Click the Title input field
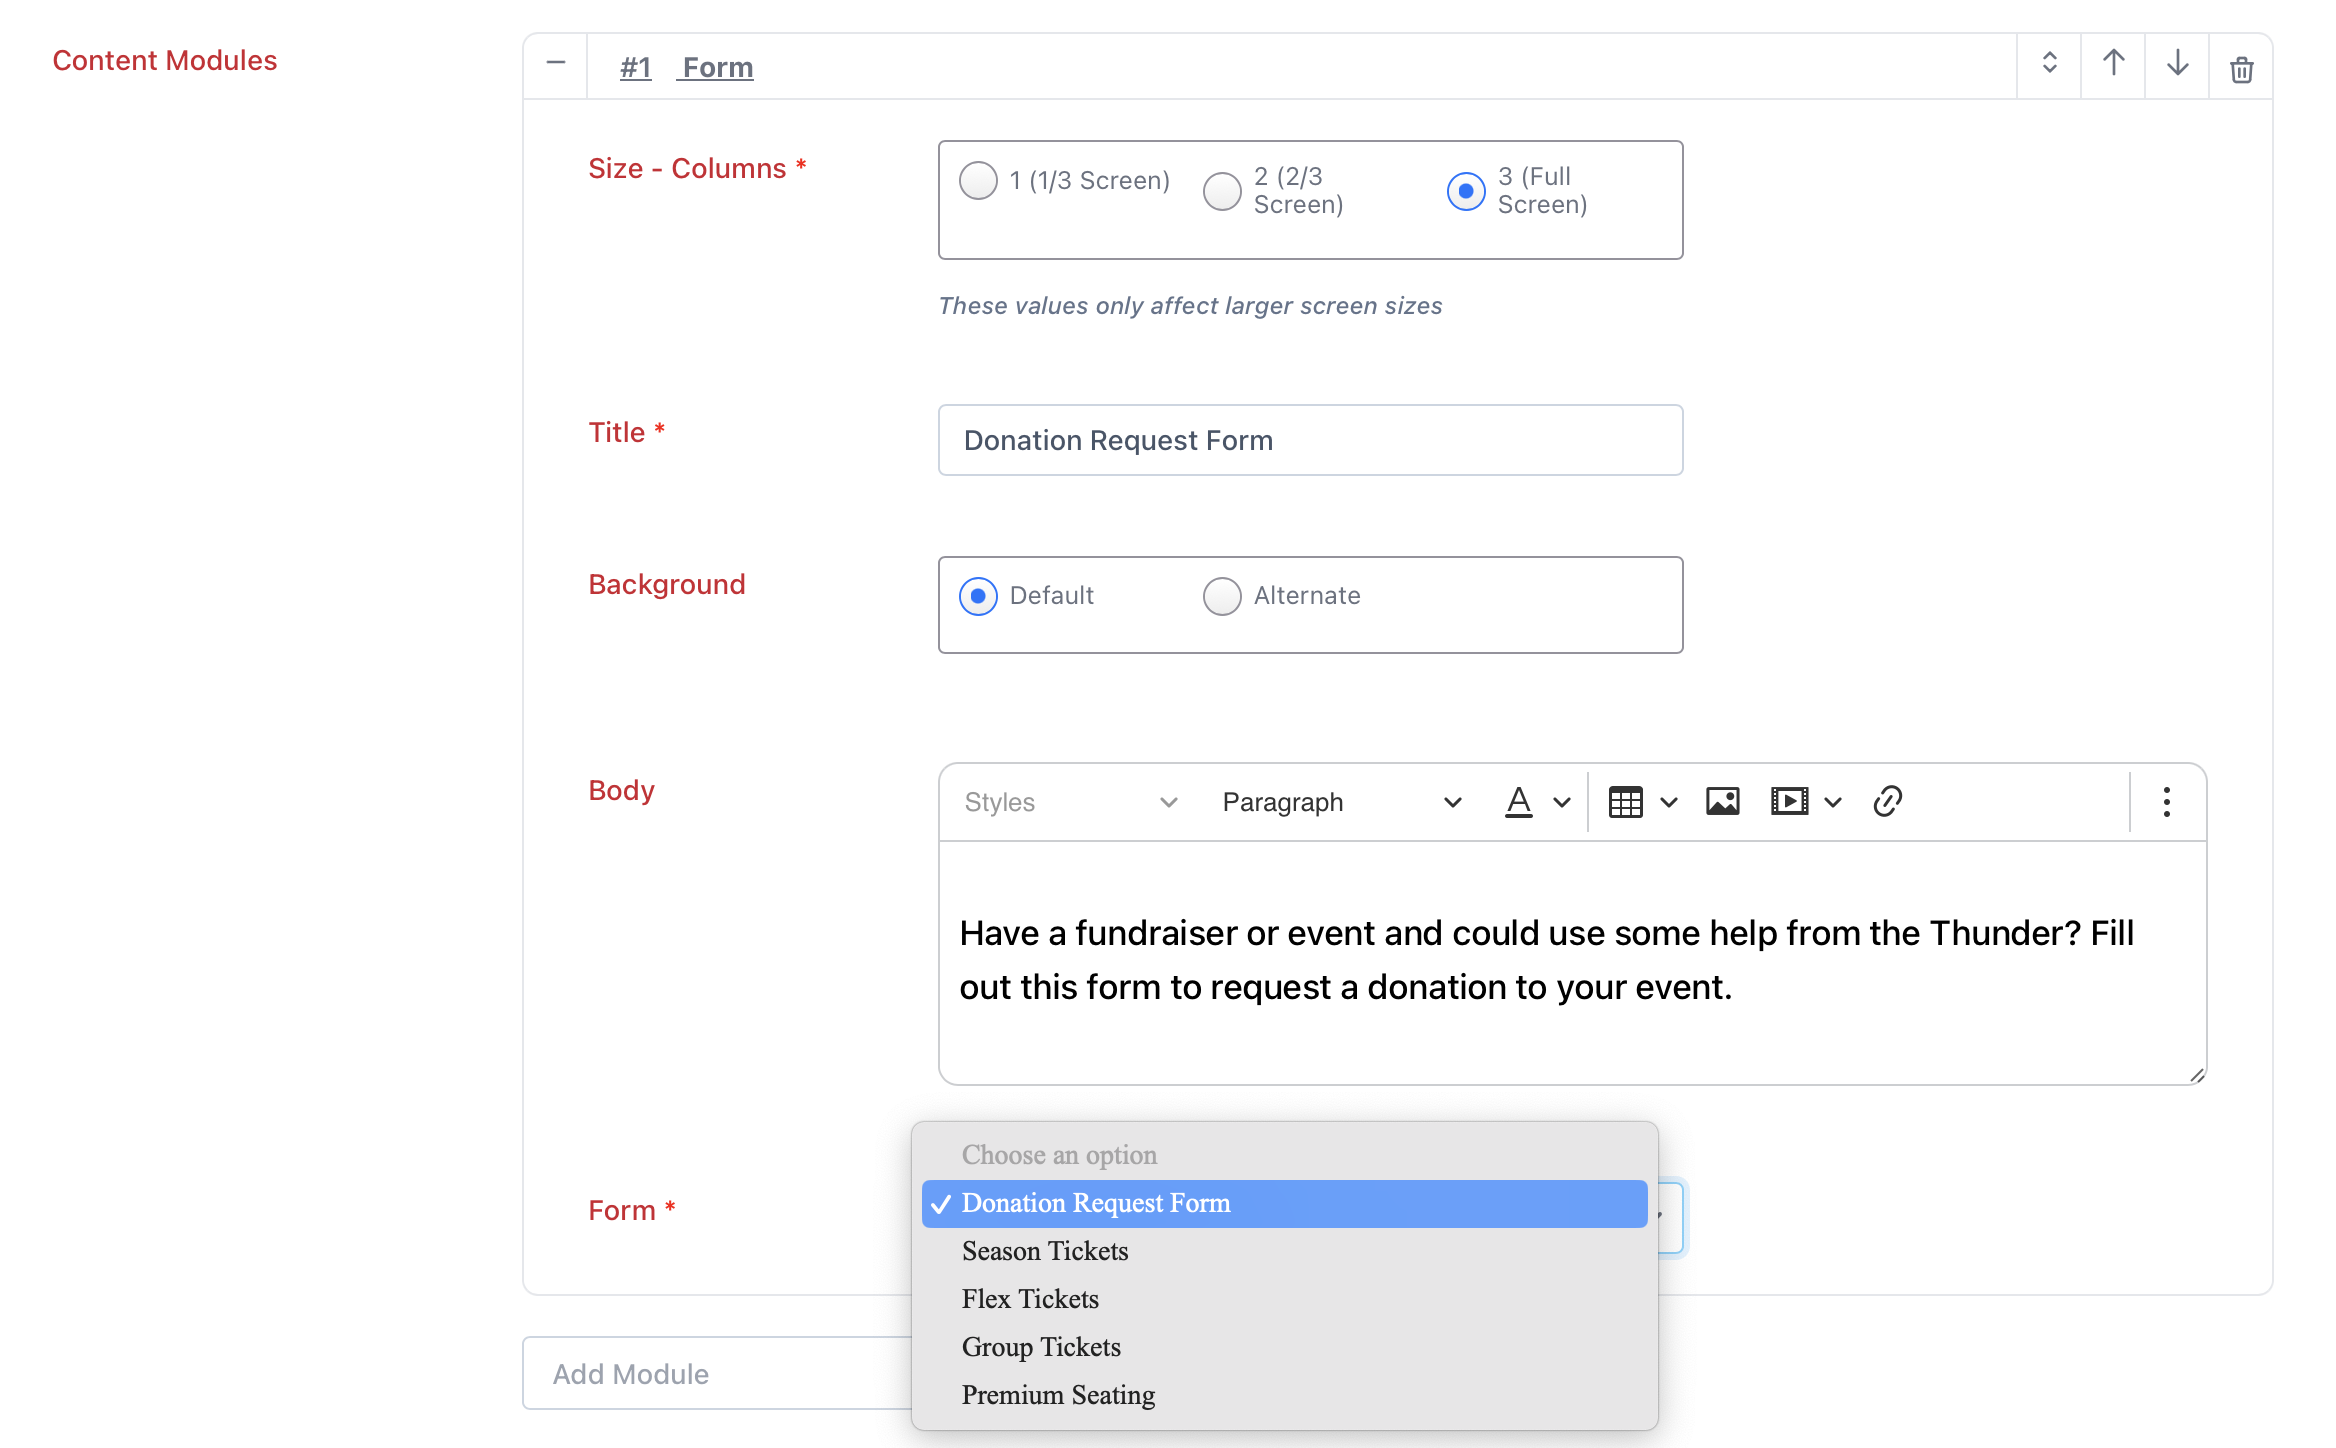The height and width of the screenshot is (1448, 2336). click(x=1310, y=440)
